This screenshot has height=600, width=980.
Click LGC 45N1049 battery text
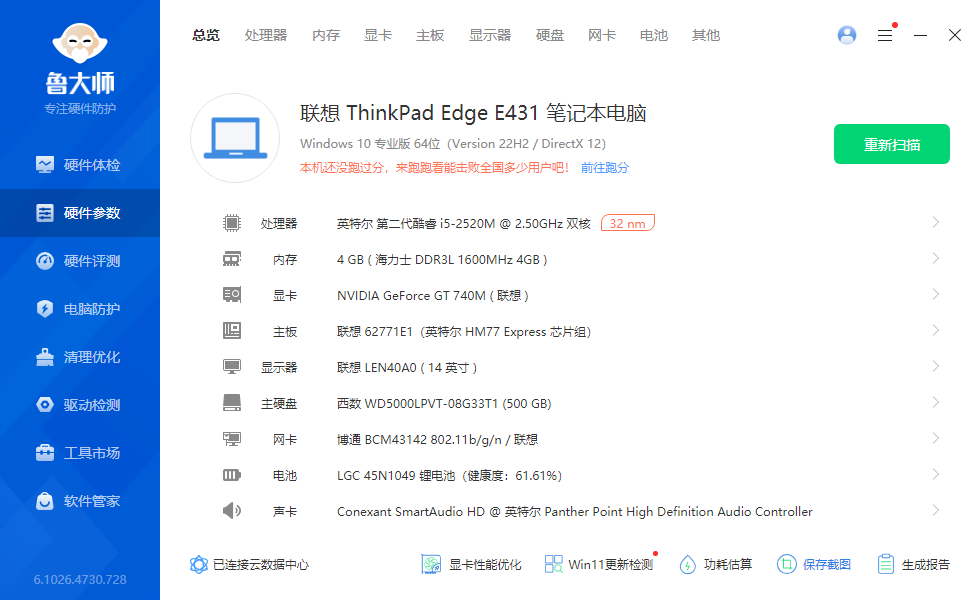(x=449, y=476)
